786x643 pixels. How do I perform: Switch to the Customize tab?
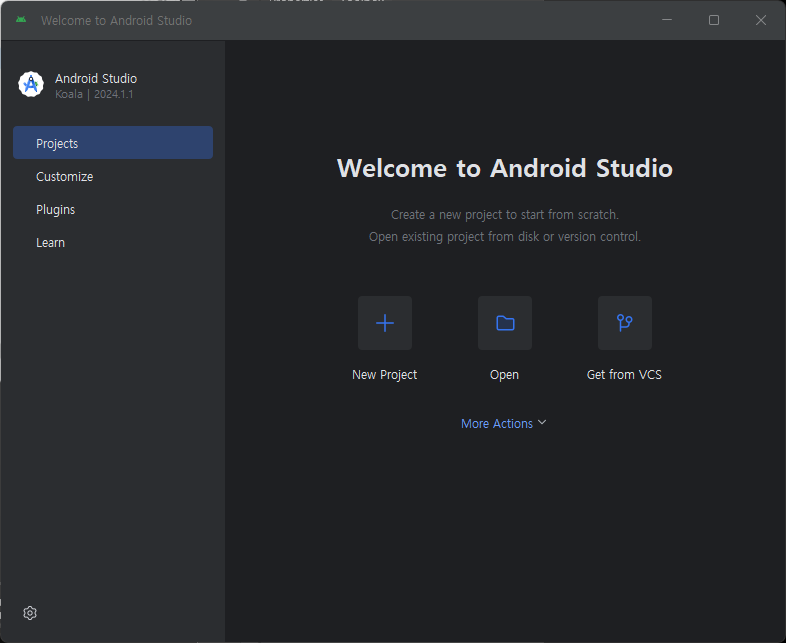tap(113, 176)
